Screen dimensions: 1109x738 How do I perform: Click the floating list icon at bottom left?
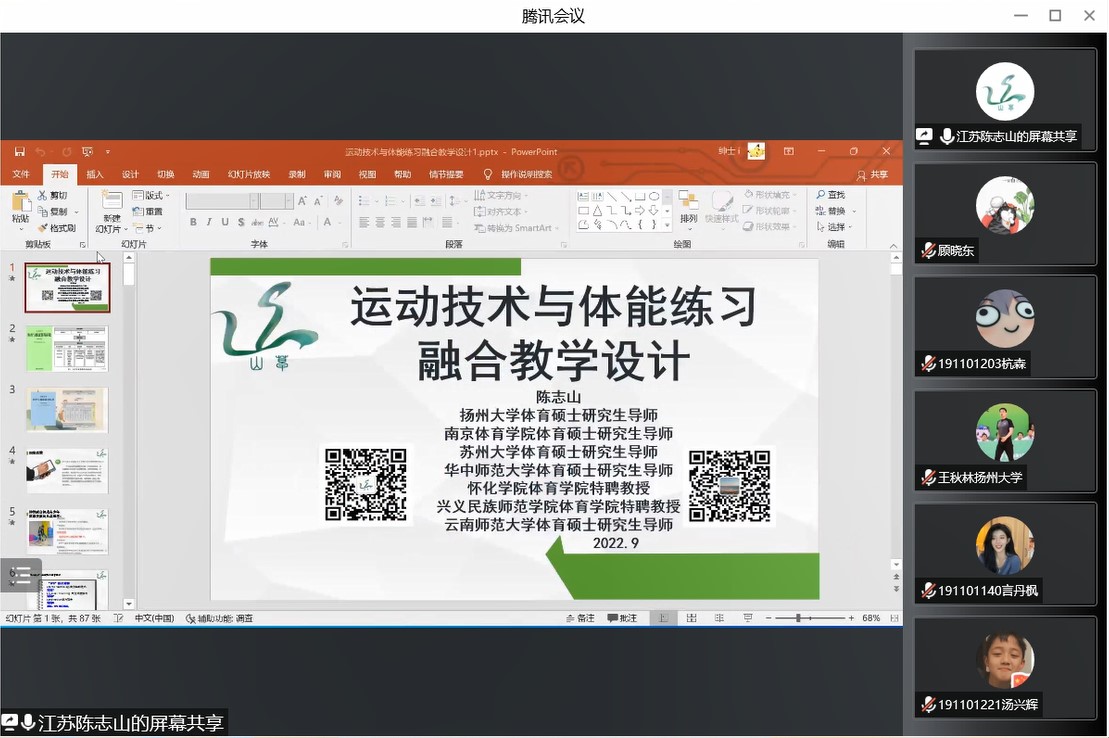[x=20, y=575]
